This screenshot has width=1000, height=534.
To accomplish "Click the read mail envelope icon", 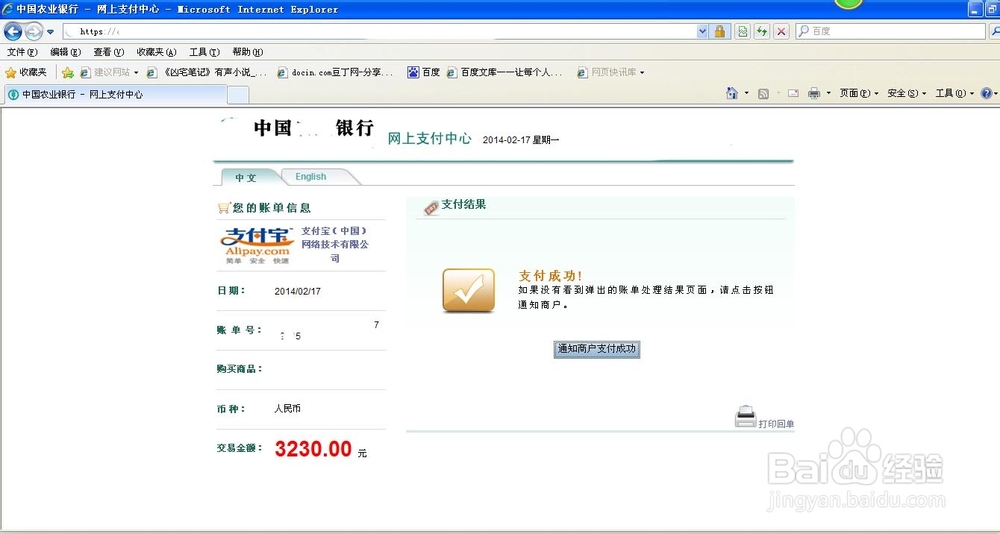I will pyautogui.click(x=793, y=94).
